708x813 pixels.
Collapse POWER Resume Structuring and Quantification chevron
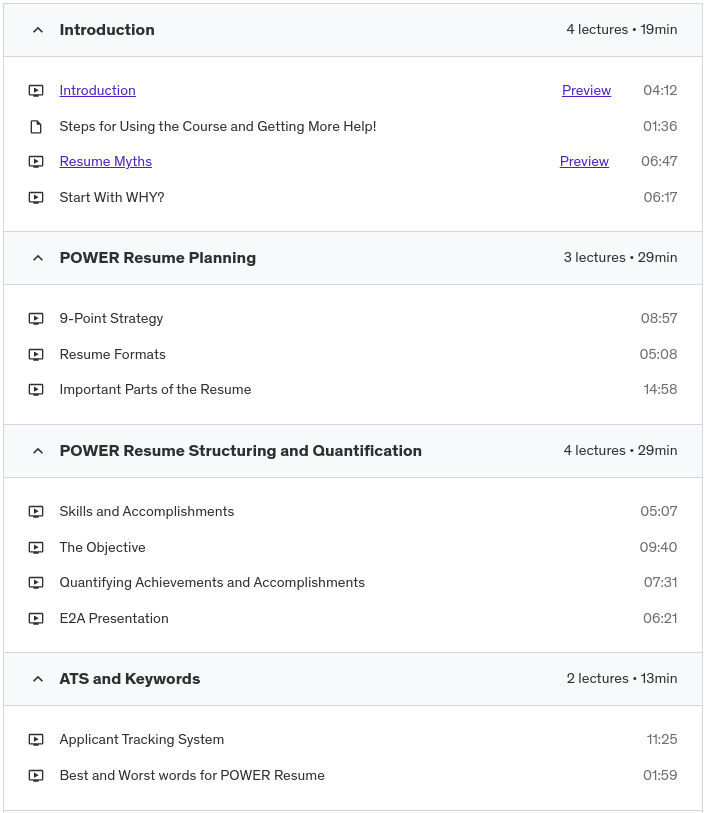pyautogui.click(x=38, y=451)
